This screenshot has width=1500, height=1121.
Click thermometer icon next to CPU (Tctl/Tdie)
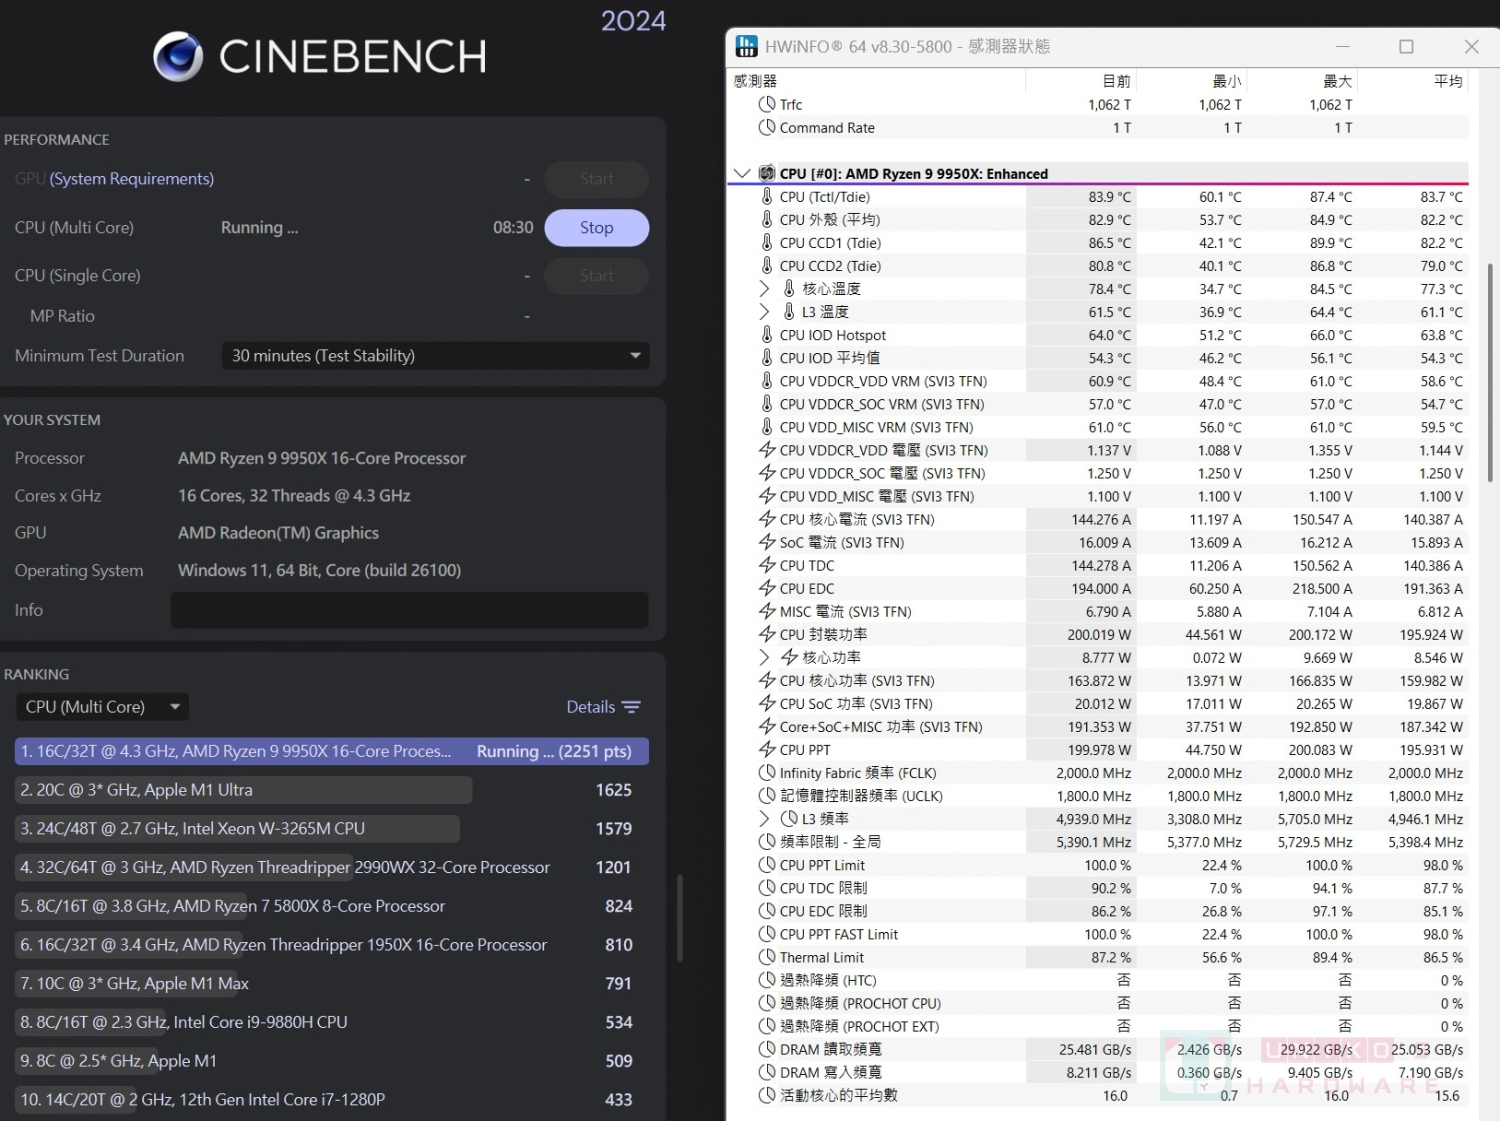pyautogui.click(x=767, y=197)
